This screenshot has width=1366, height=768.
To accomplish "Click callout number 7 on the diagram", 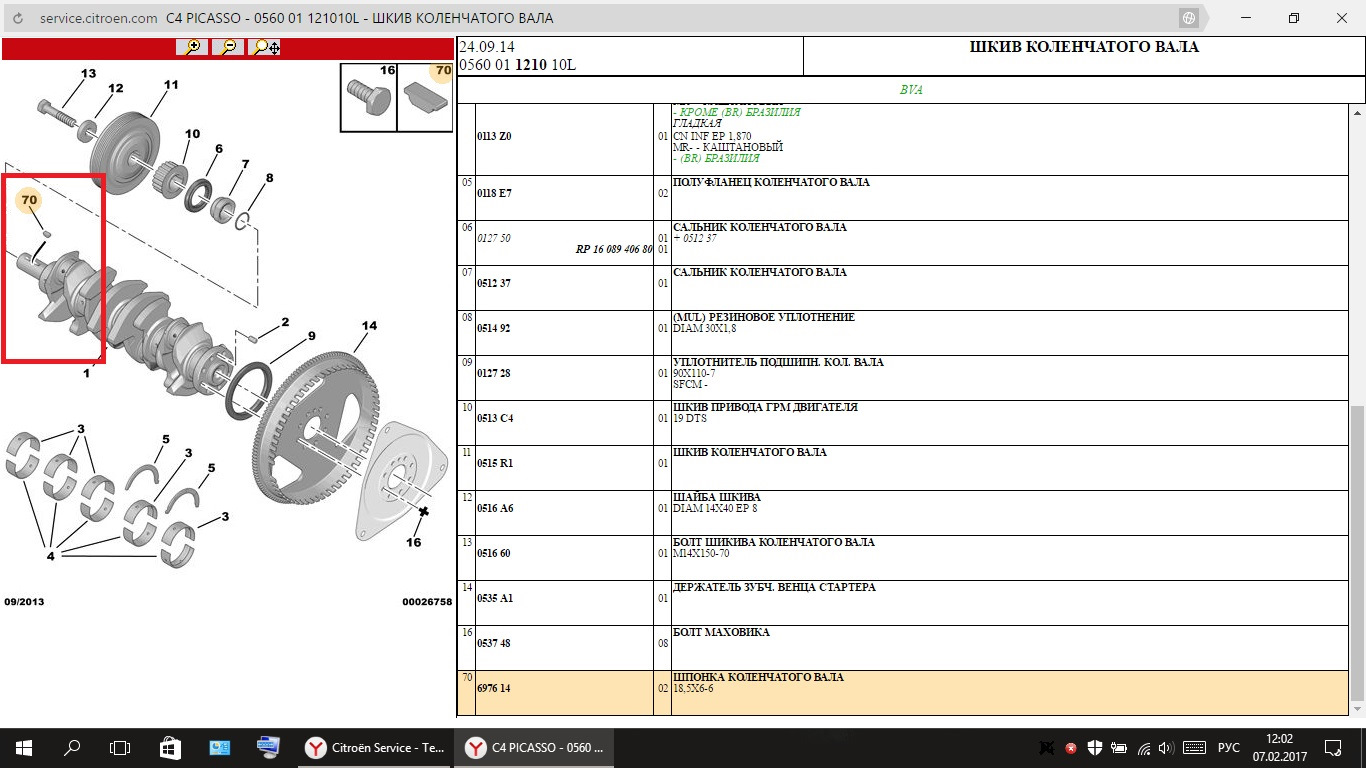I will [x=245, y=163].
